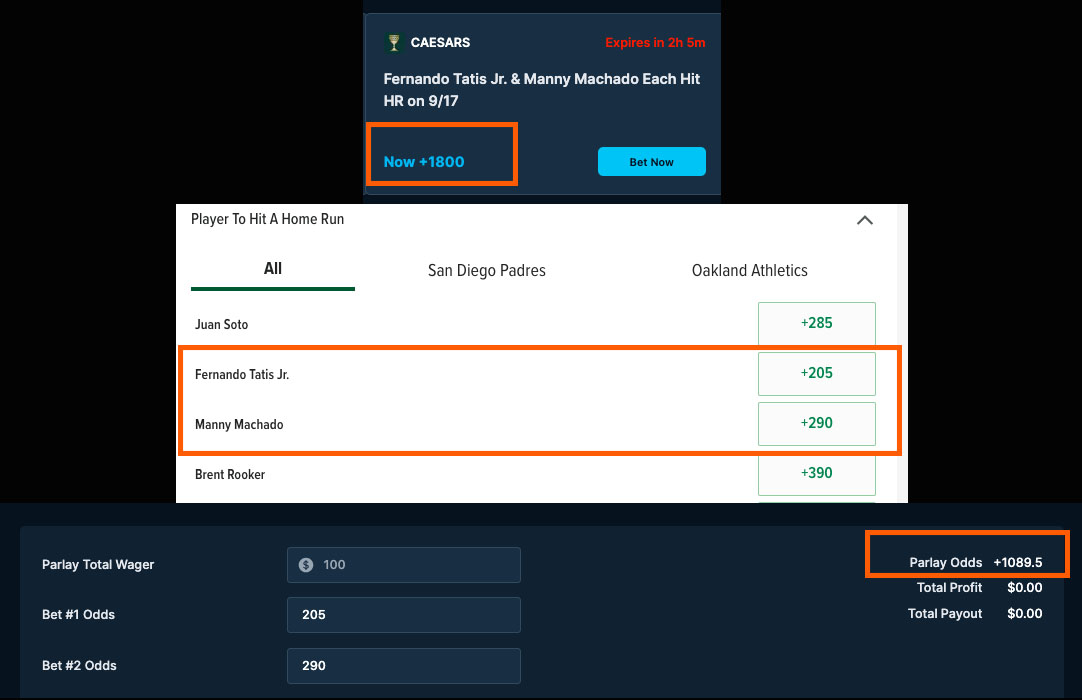Click the 'Player To Hit A Home Run' heading
This screenshot has width=1082, height=700.
[268, 219]
